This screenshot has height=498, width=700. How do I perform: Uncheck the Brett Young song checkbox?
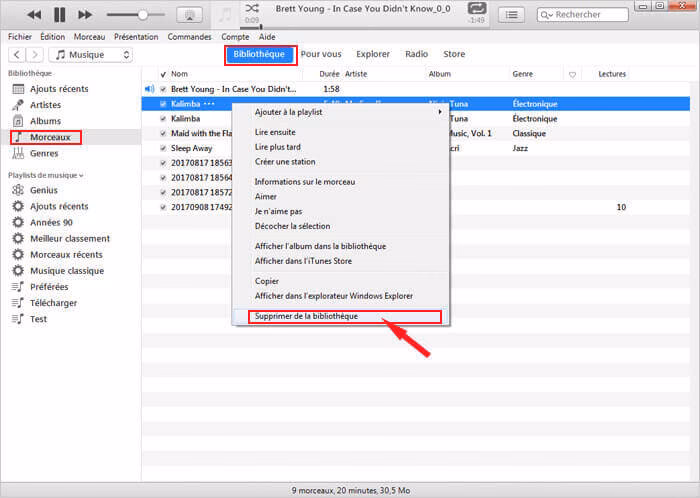point(163,89)
